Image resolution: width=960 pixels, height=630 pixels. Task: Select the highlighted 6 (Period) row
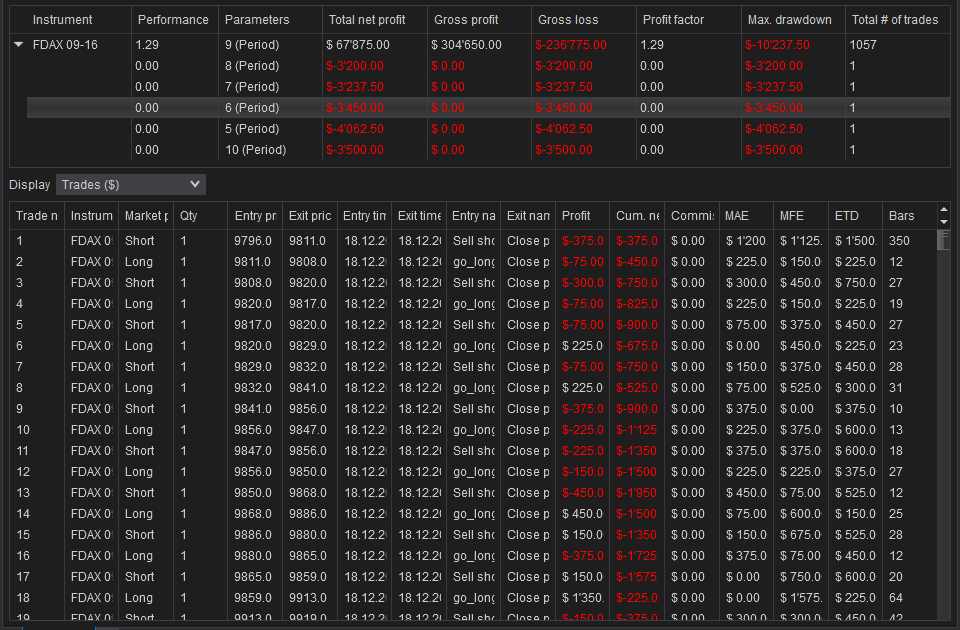(x=489, y=108)
